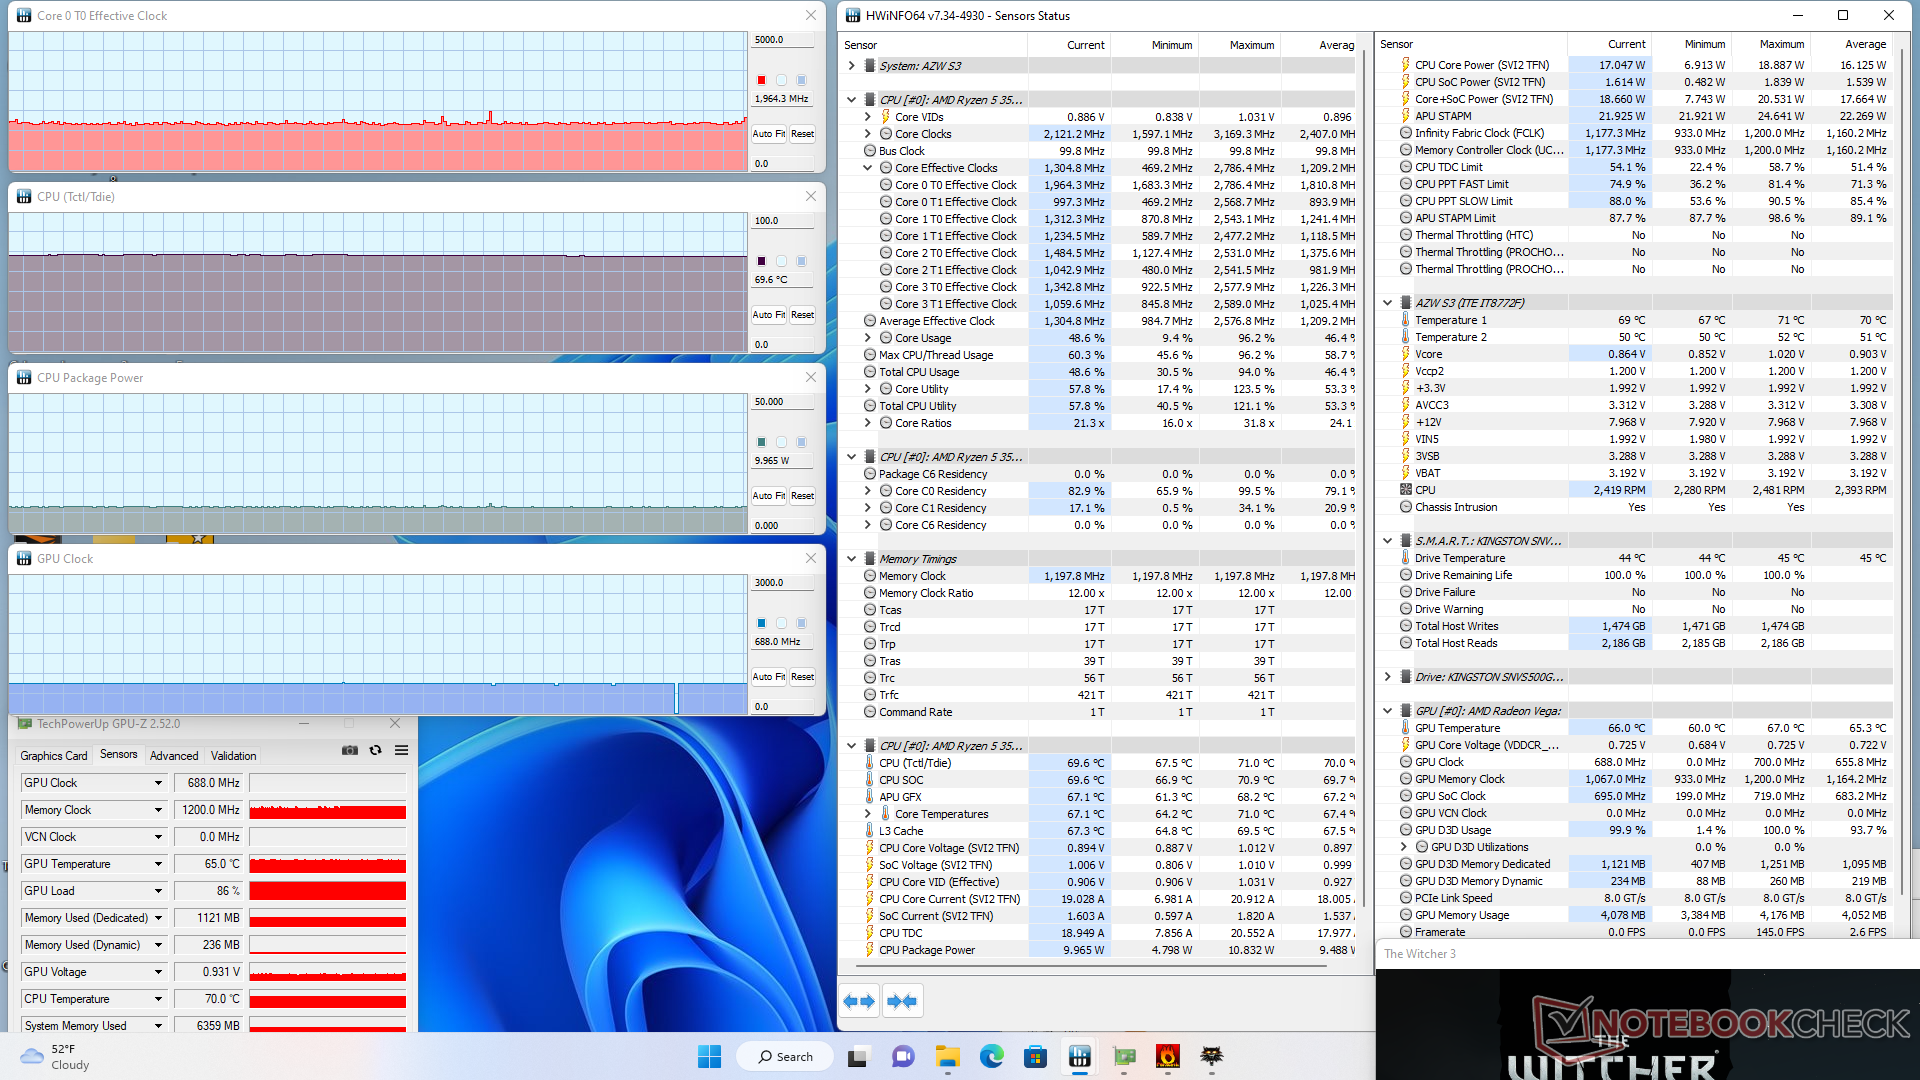1920x1080 pixels.
Task: Collapse Core Effective Clocks tree group
Action: 868,168
